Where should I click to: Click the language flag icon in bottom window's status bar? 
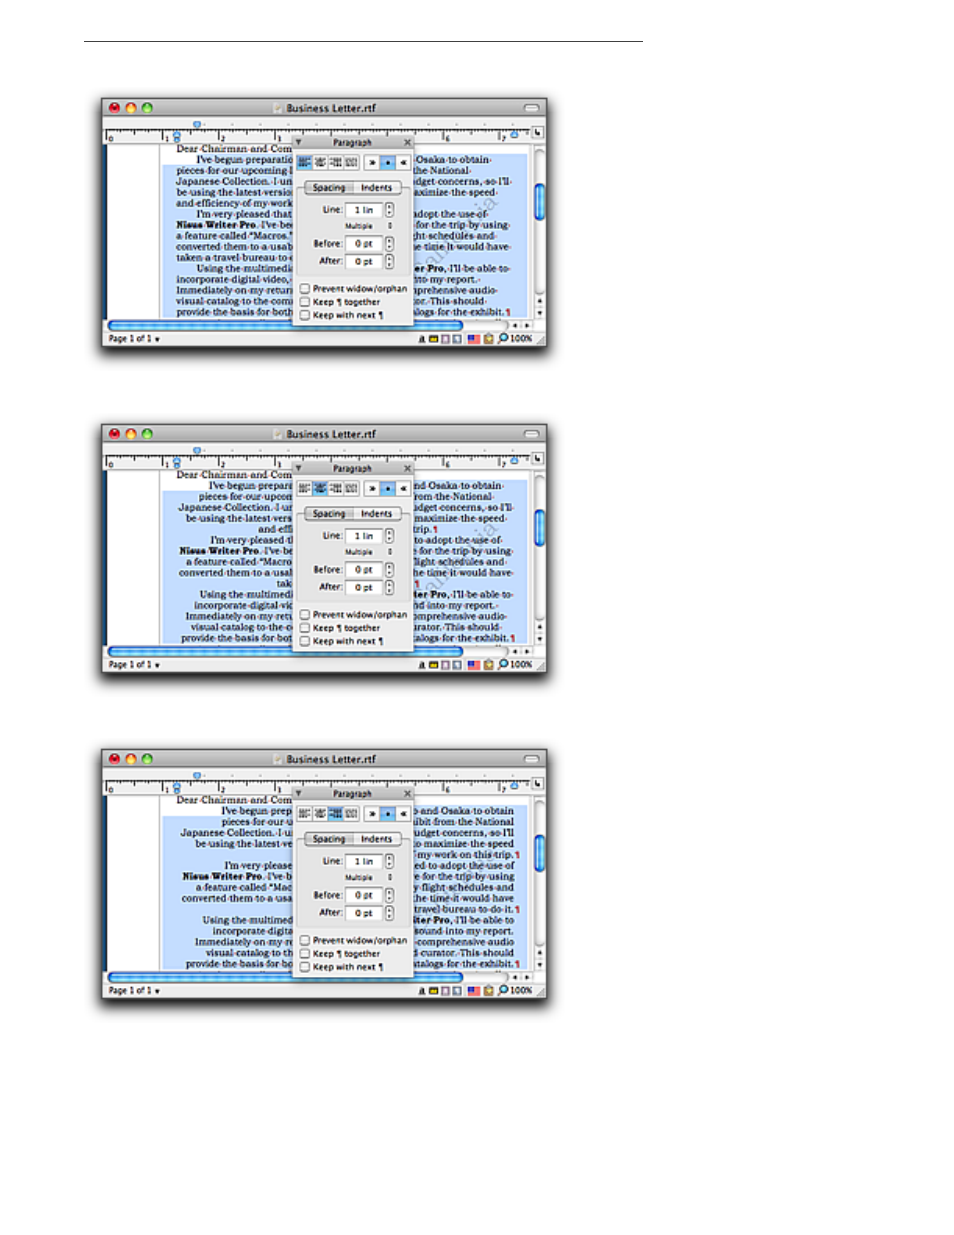473,991
